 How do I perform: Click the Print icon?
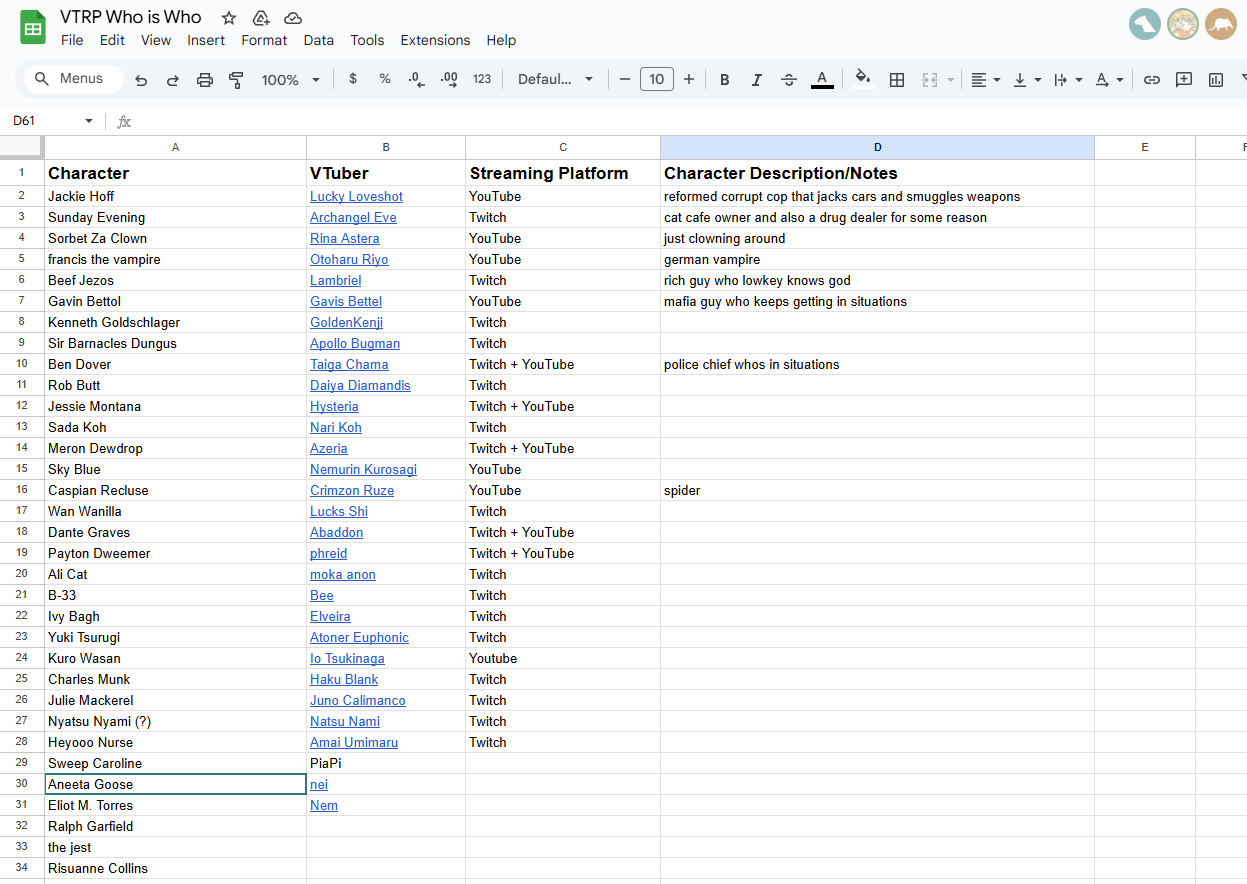(x=205, y=80)
